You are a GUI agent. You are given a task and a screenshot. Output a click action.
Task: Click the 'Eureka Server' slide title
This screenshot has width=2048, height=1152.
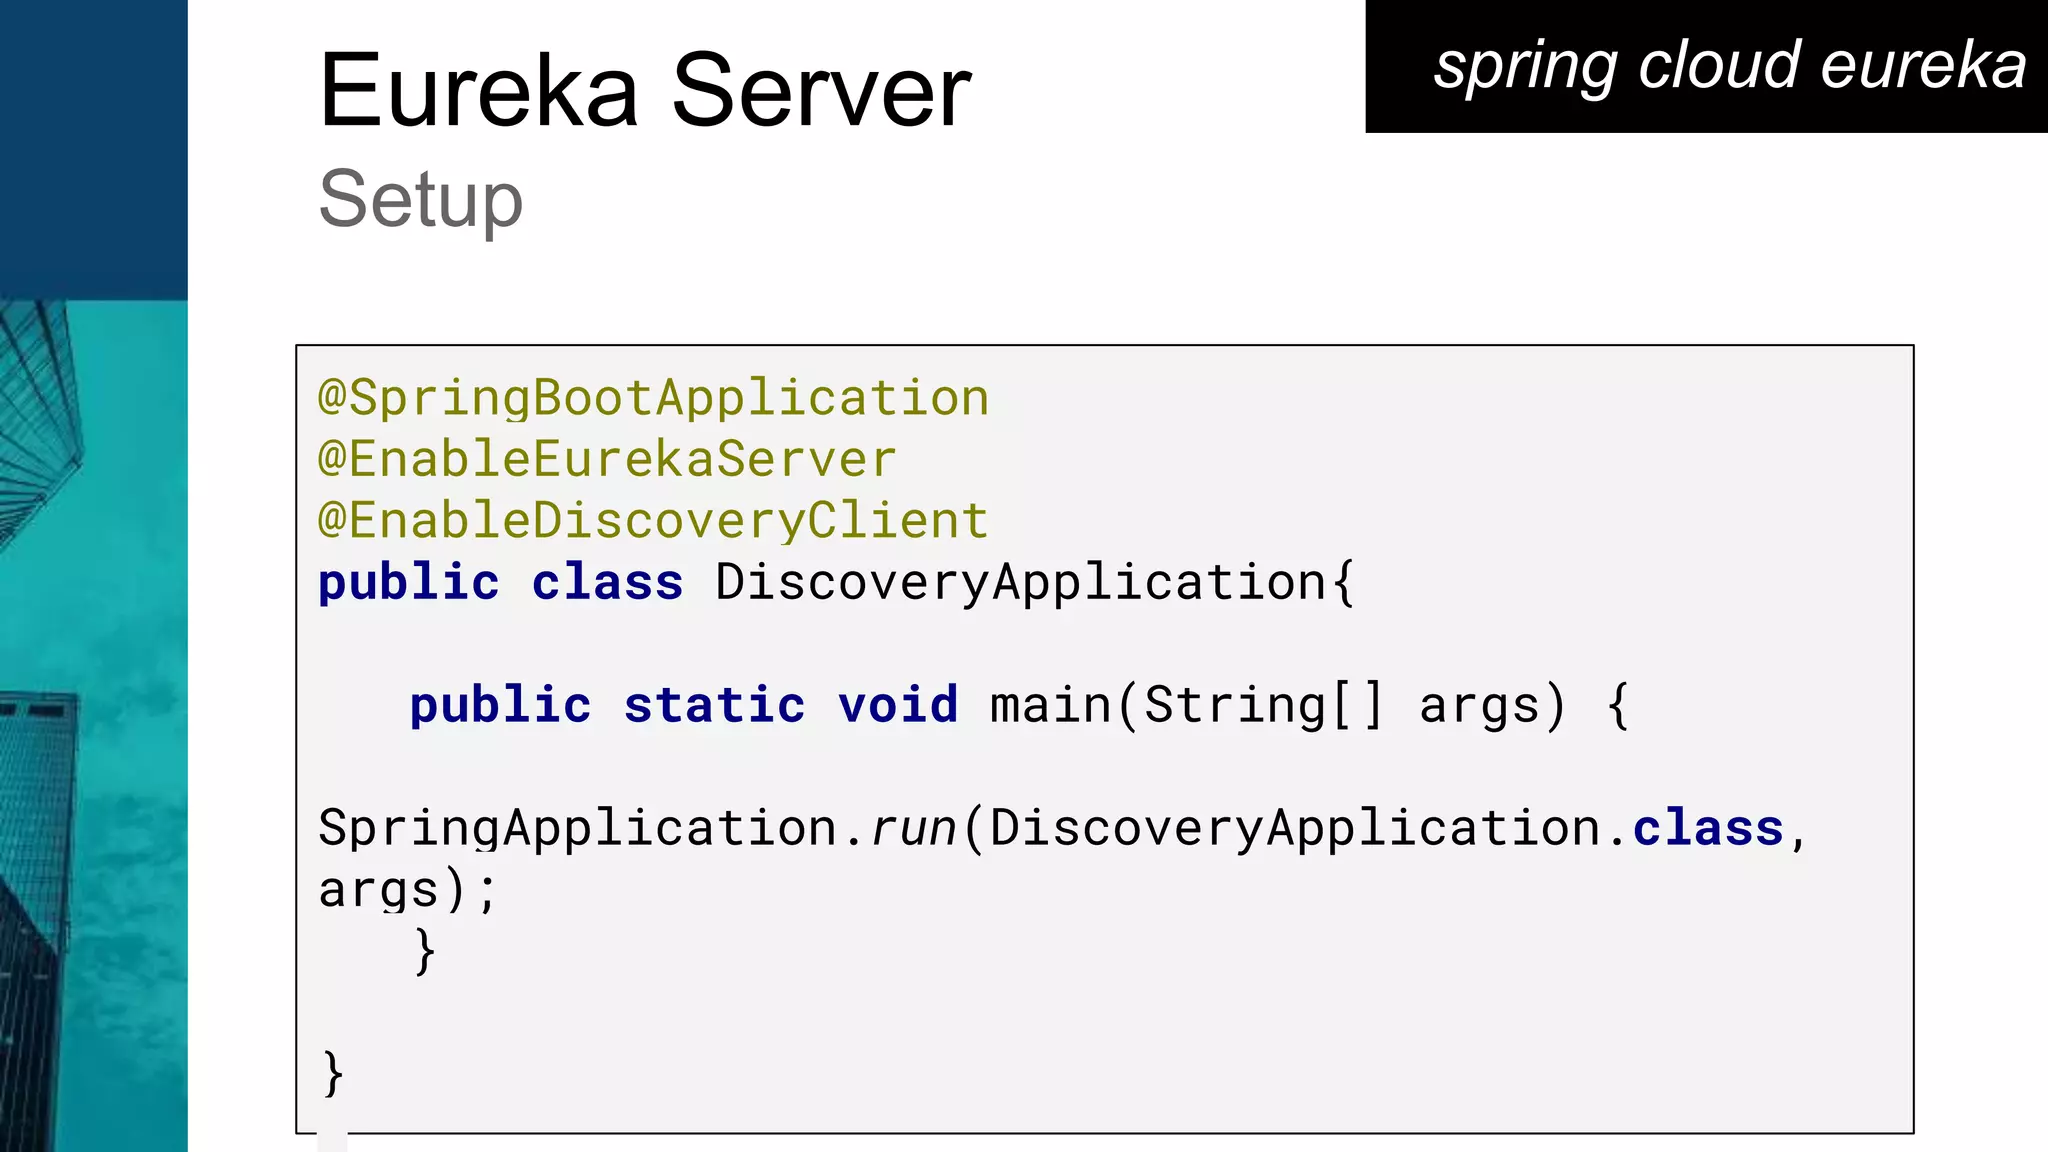pyautogui.click(x=645, y=91)
